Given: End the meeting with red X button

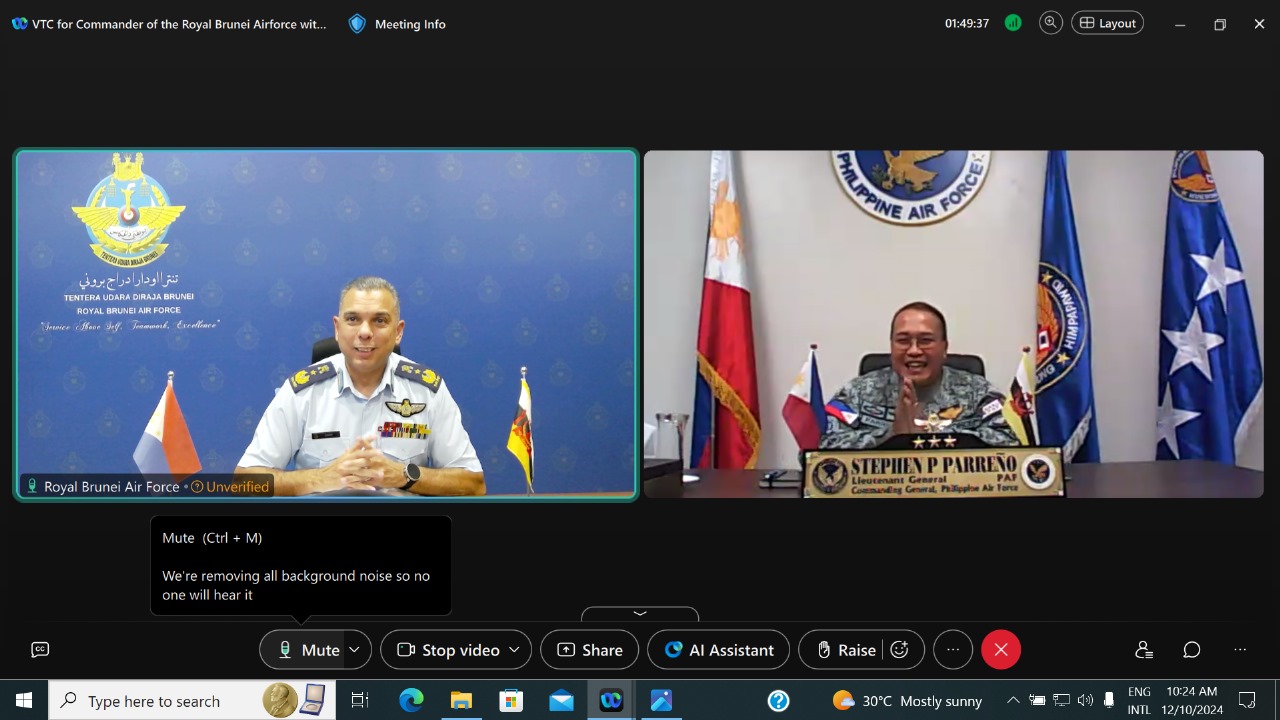Looking at the screenshot, I should point(1001,650).
